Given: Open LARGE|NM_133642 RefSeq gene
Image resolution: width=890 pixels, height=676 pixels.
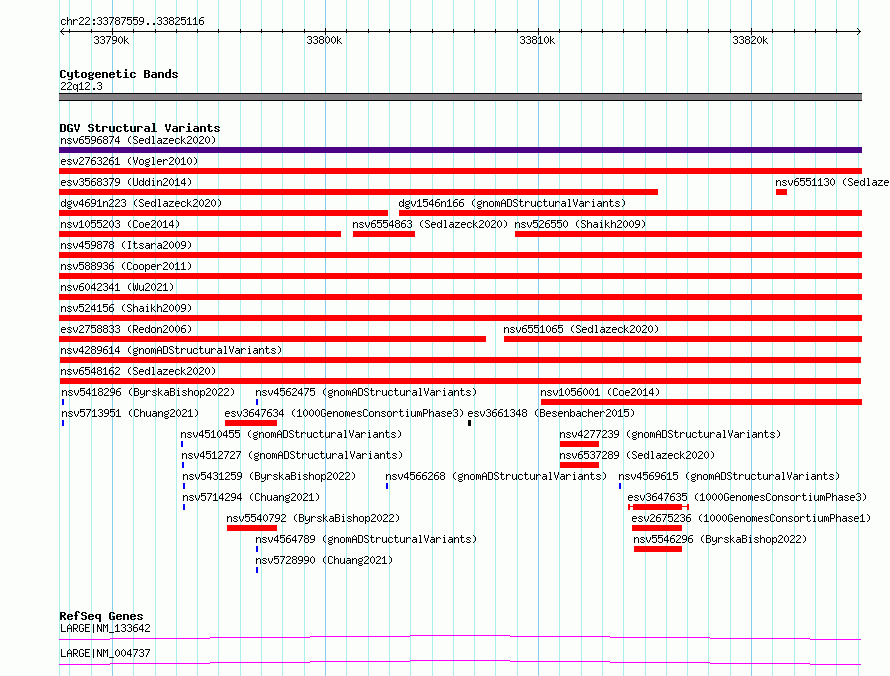Looking at the screenshot, I should 105,628.
